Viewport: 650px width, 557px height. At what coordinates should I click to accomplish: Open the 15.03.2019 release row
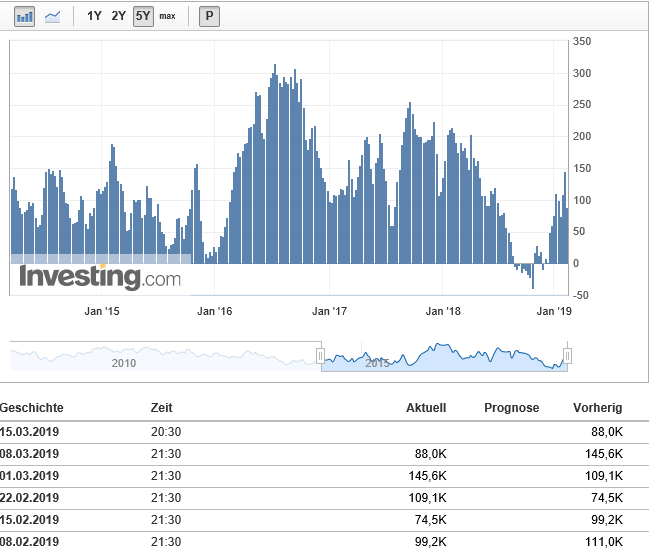(30, 432)
